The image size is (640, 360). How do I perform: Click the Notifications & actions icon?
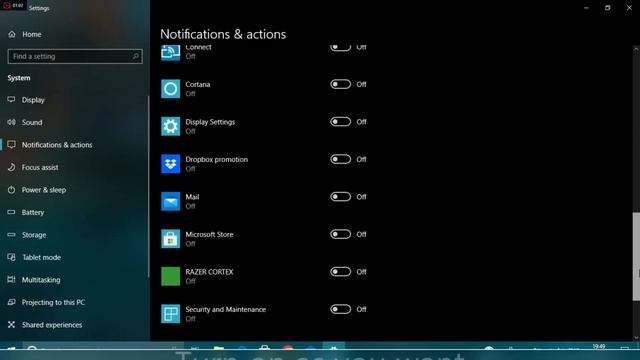click(x=11, y=144)
